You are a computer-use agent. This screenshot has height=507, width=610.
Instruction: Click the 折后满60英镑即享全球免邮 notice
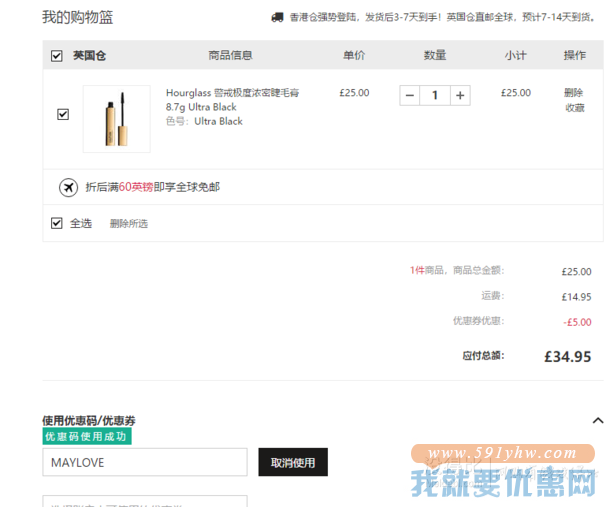pos(153,187)
